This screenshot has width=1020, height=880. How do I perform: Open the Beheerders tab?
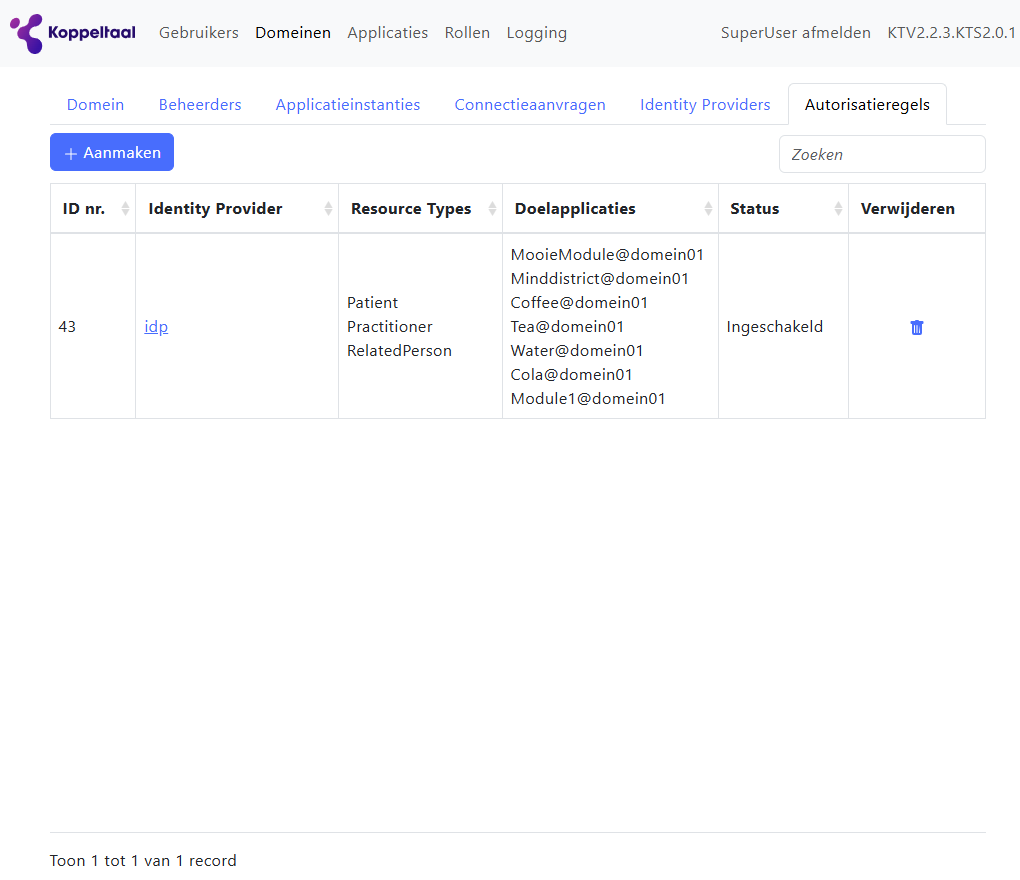tap(200, 105)
